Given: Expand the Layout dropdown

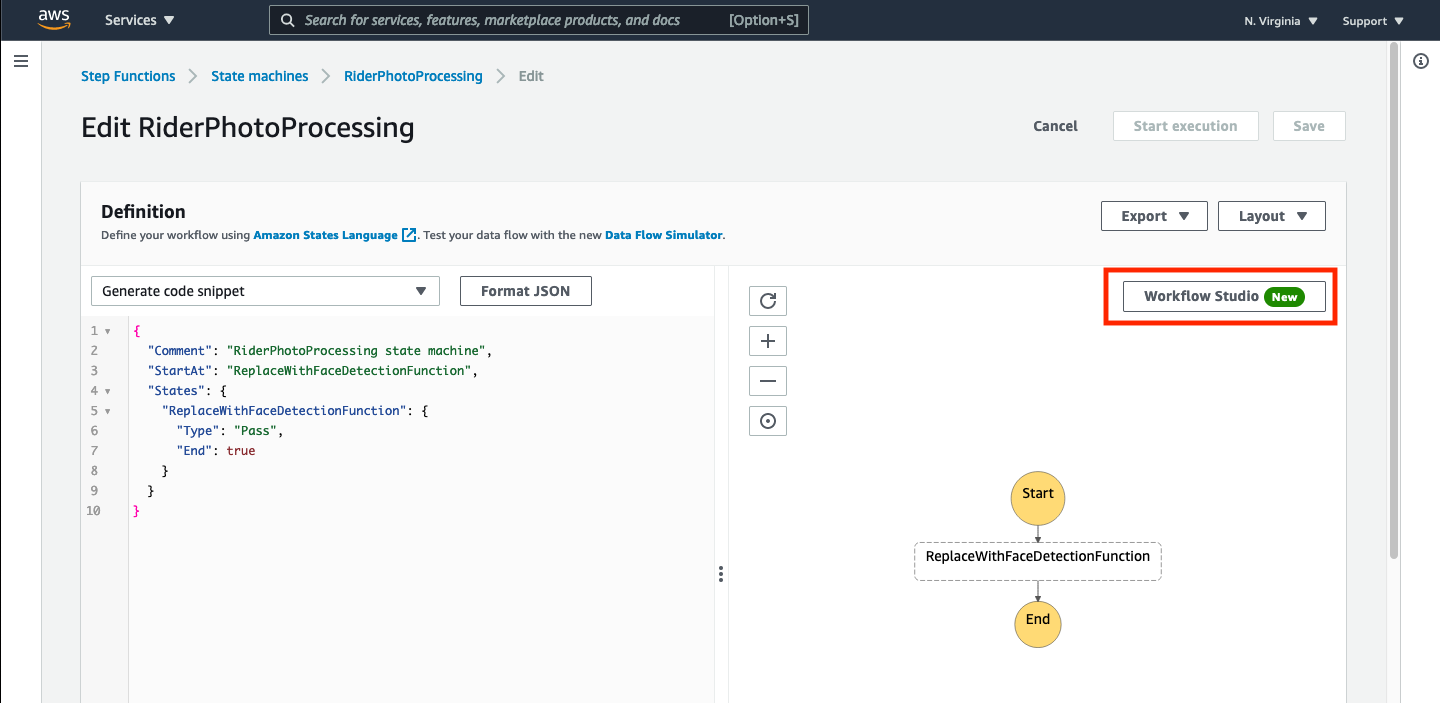Looking at the screenshot, I should click(x=1272, y=216).
